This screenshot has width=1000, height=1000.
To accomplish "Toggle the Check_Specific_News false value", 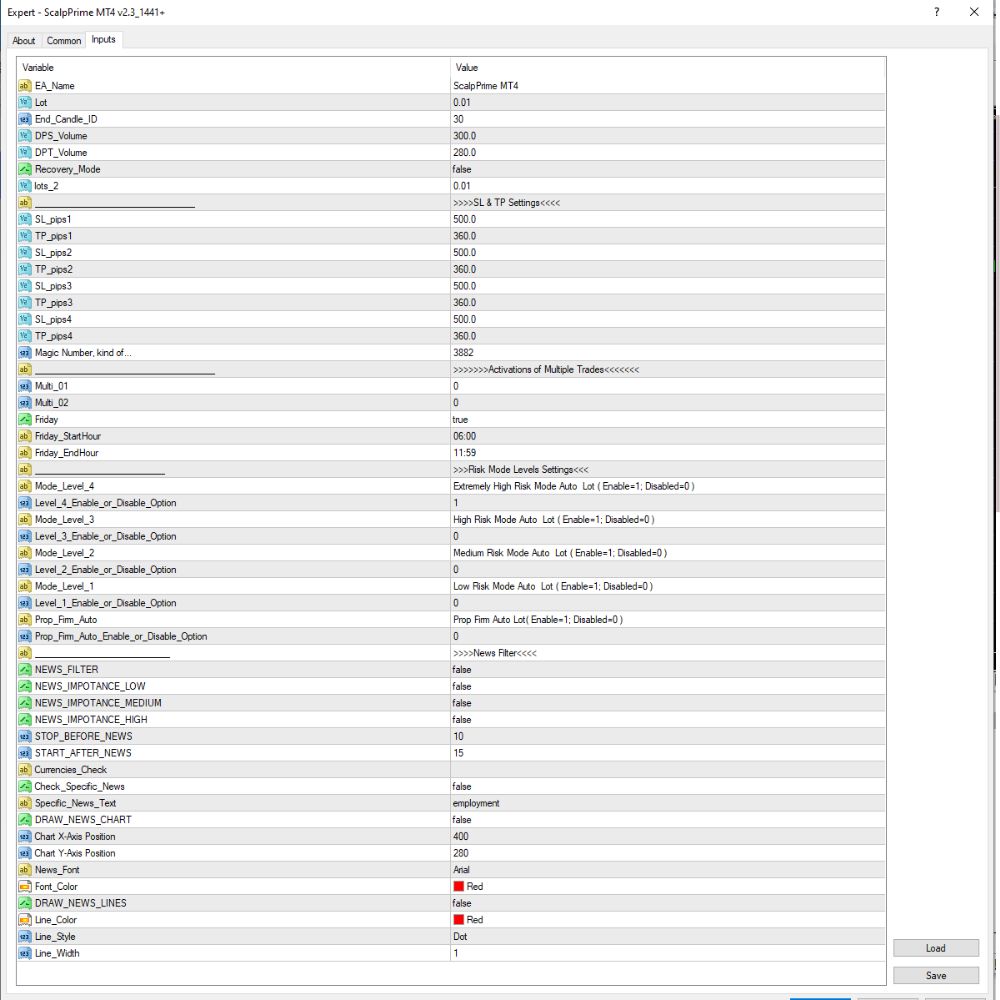I will (668, 786).
